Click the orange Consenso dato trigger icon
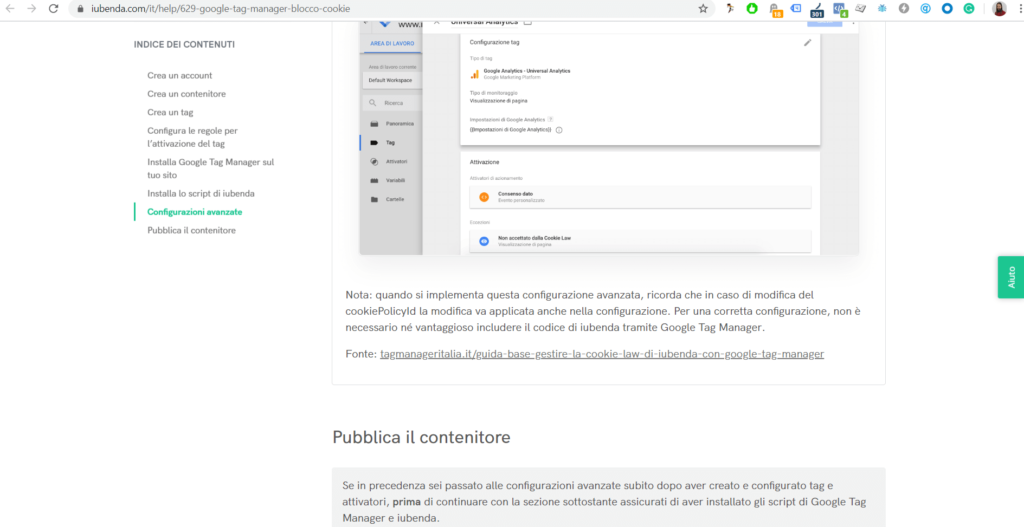 click(484, 197)
